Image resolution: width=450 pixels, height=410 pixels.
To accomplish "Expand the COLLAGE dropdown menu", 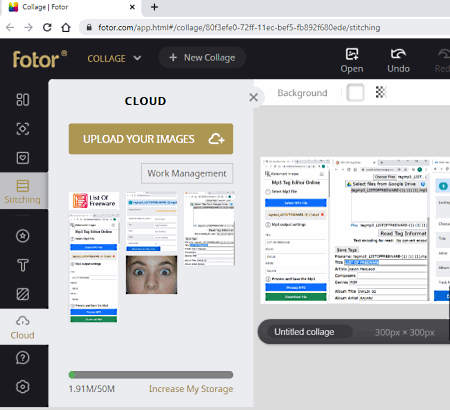I will [114, 58].
